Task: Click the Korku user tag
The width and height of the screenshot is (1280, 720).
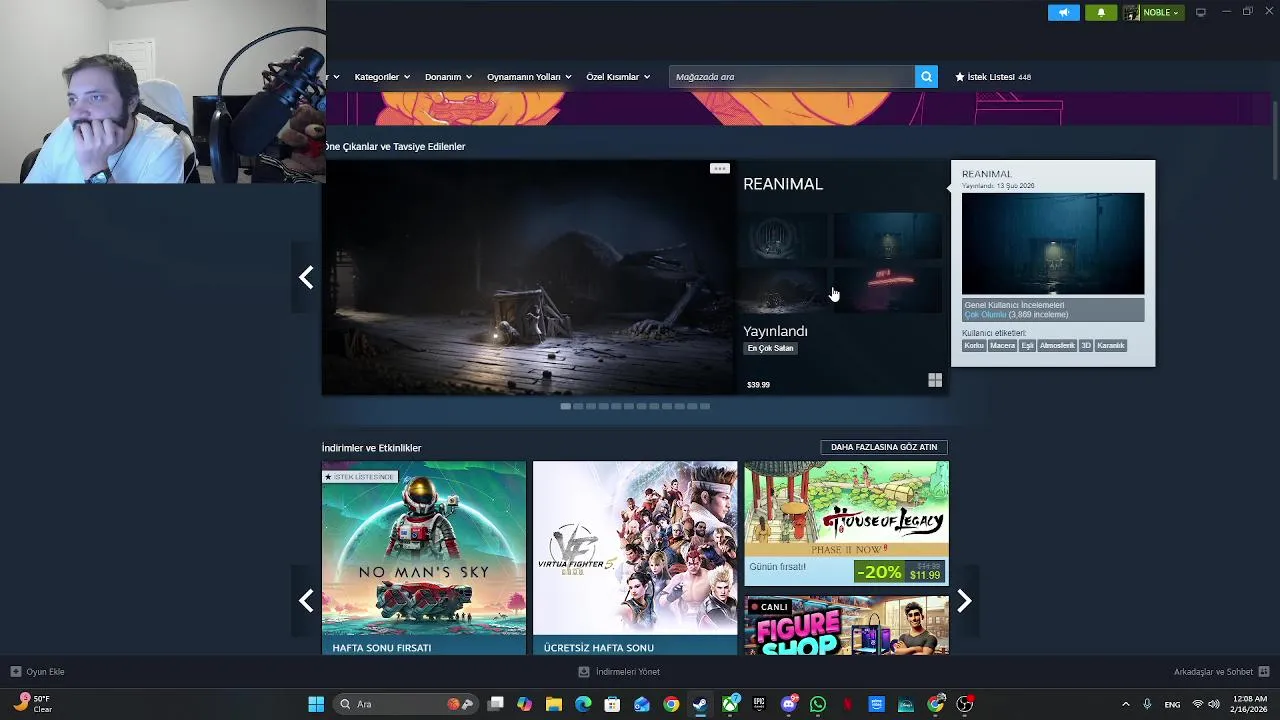Action: coord(974,346)
